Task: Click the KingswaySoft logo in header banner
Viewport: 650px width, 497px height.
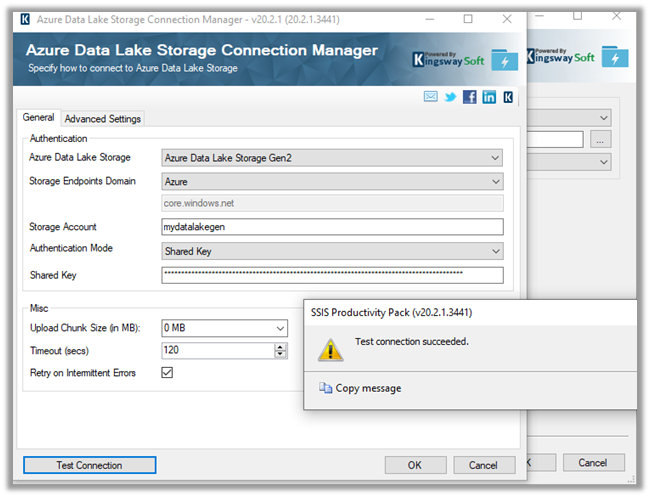Action: click(453, 58)
